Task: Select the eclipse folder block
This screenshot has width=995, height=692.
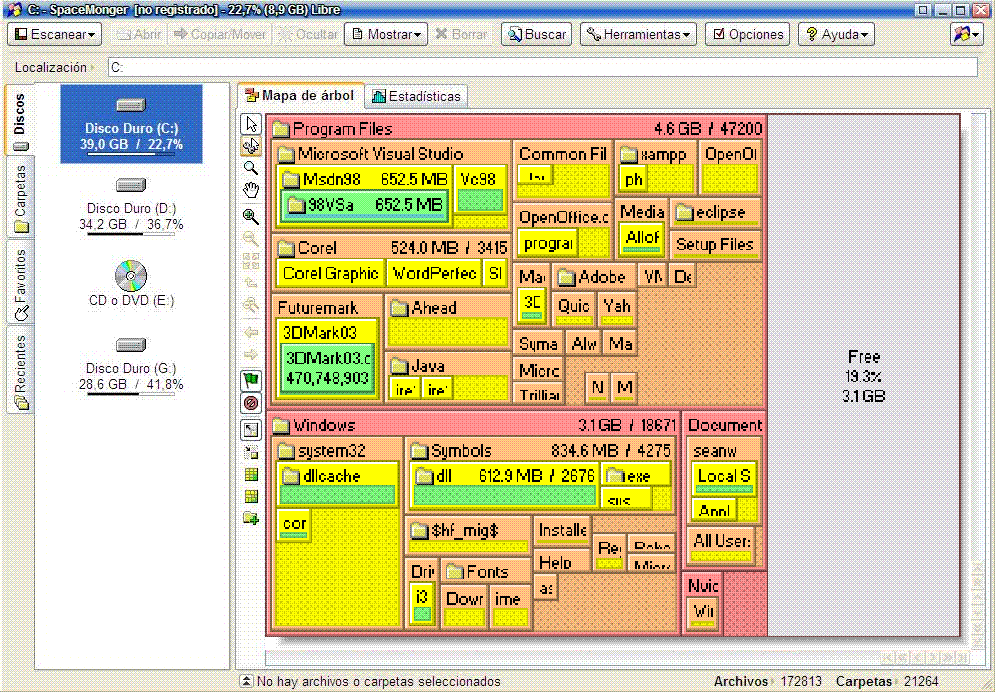Action: [x=716, y=212]
